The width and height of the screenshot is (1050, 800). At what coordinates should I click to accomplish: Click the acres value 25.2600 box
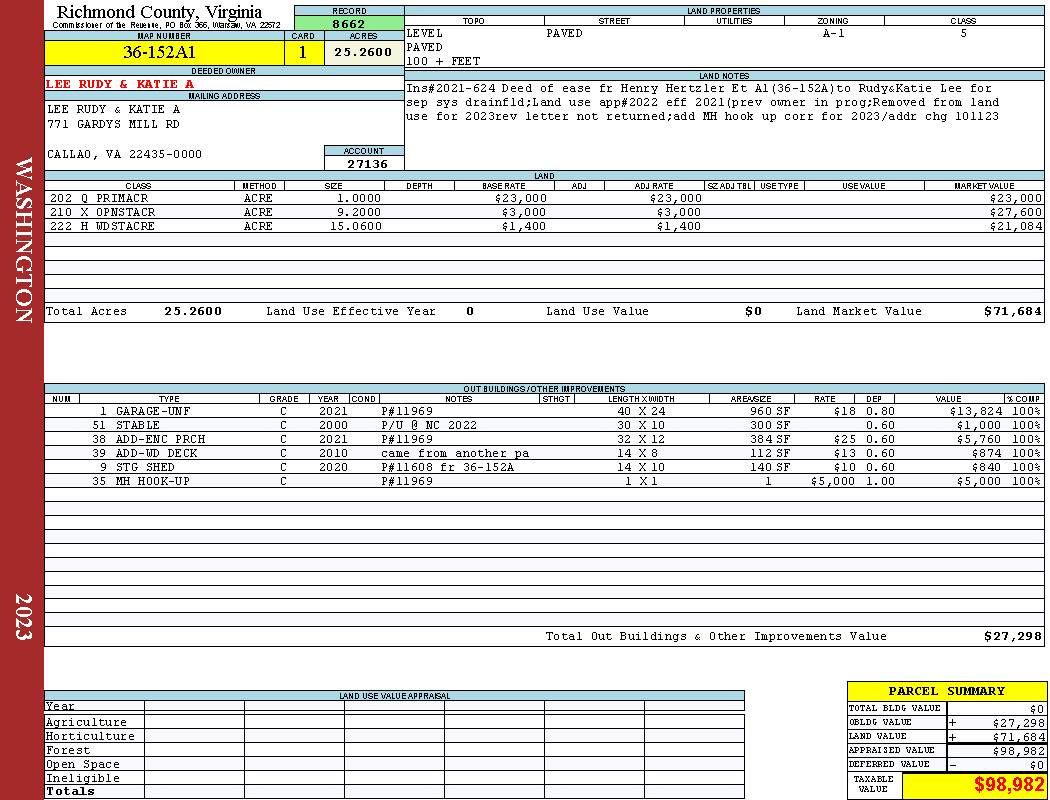pyautogui.click(x=364, y=52)
